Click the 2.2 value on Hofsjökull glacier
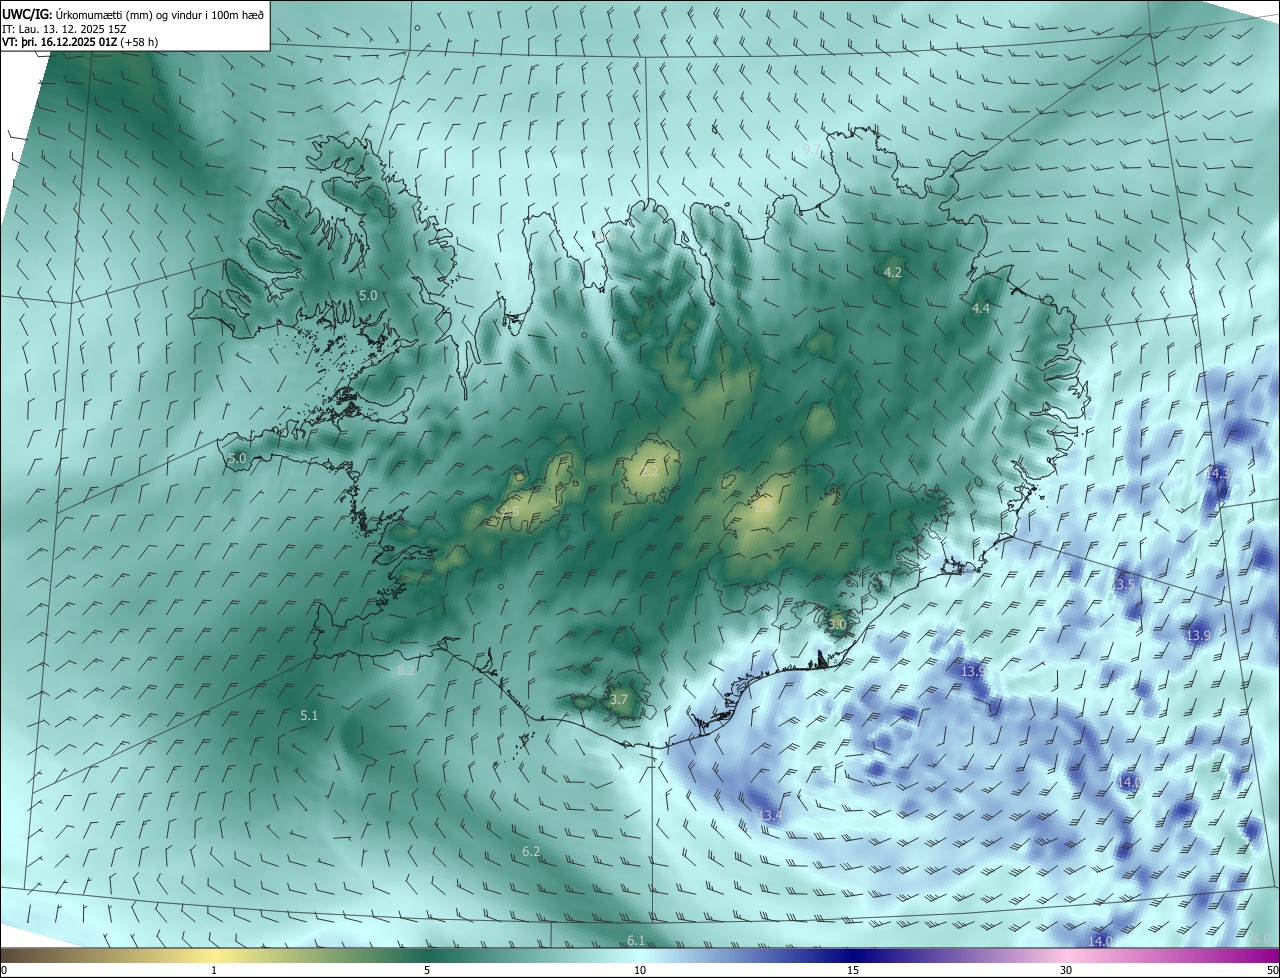 pos(650,472)
